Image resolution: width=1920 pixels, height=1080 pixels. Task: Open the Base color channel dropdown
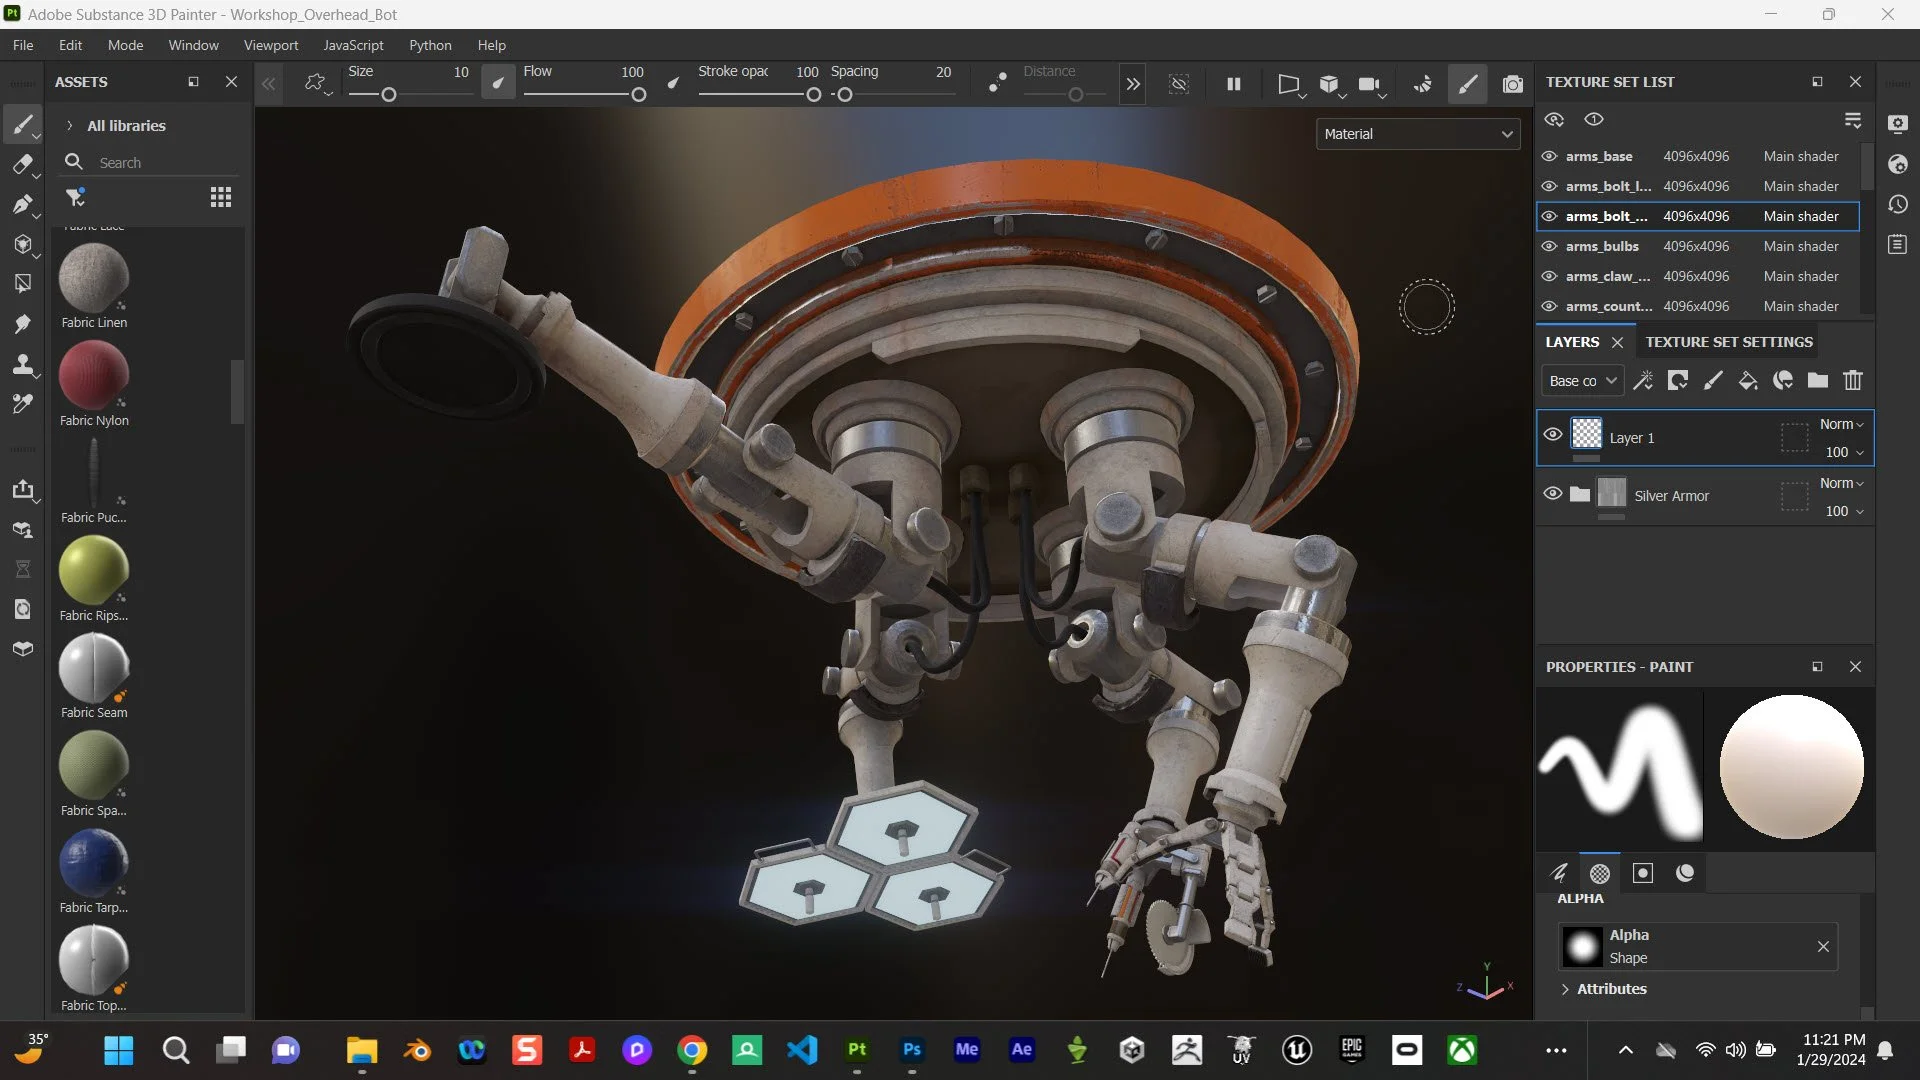click(1582, 381)
